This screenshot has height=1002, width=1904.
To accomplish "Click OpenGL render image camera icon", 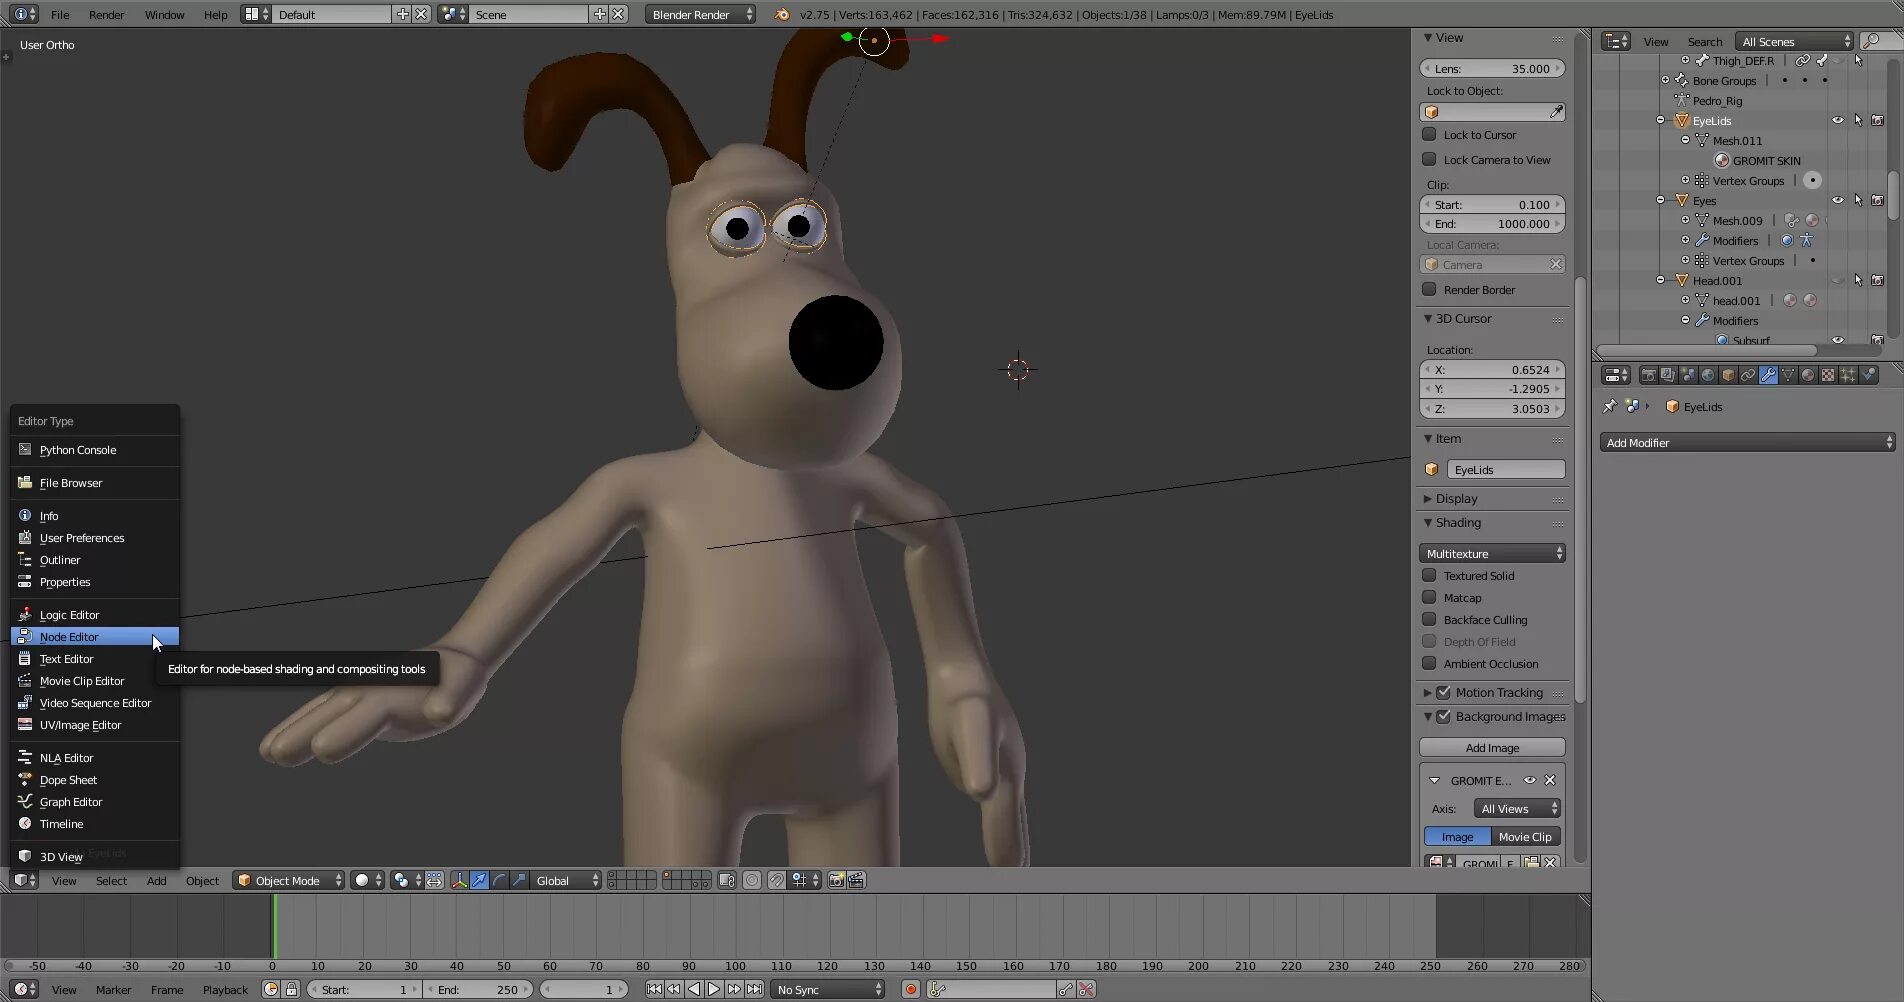I will [x=836, y=880].
